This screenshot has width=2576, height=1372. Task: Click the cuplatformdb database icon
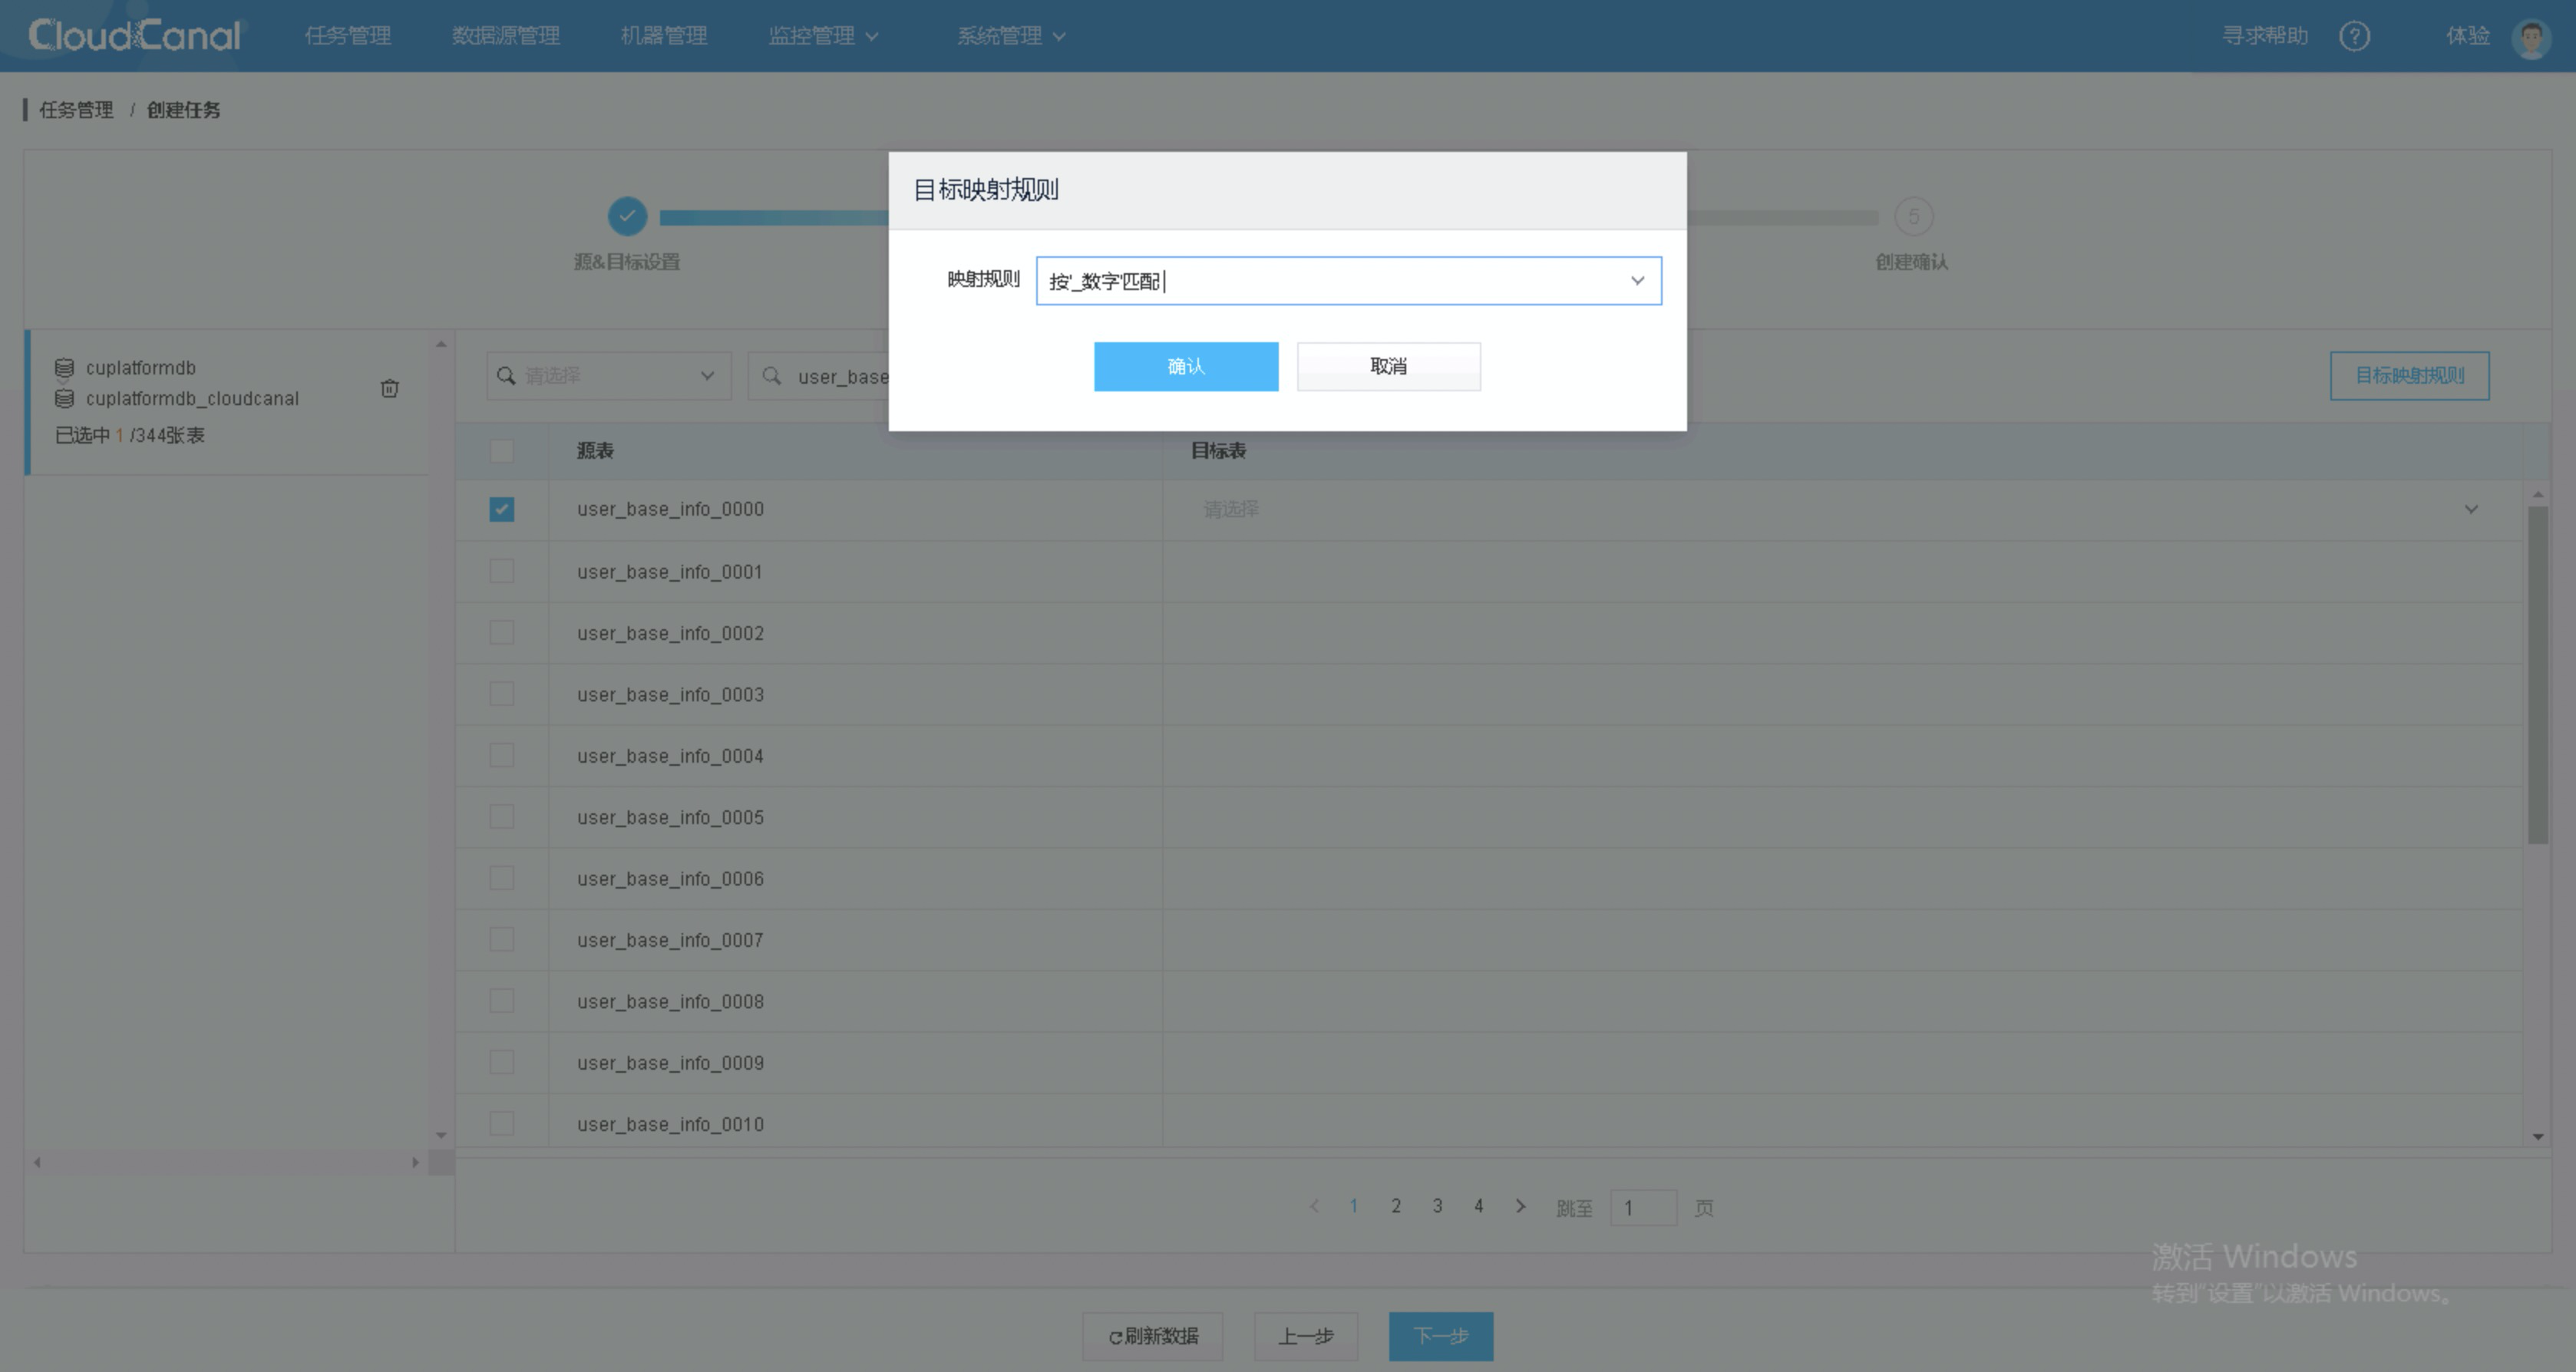[x=64, y=367]
